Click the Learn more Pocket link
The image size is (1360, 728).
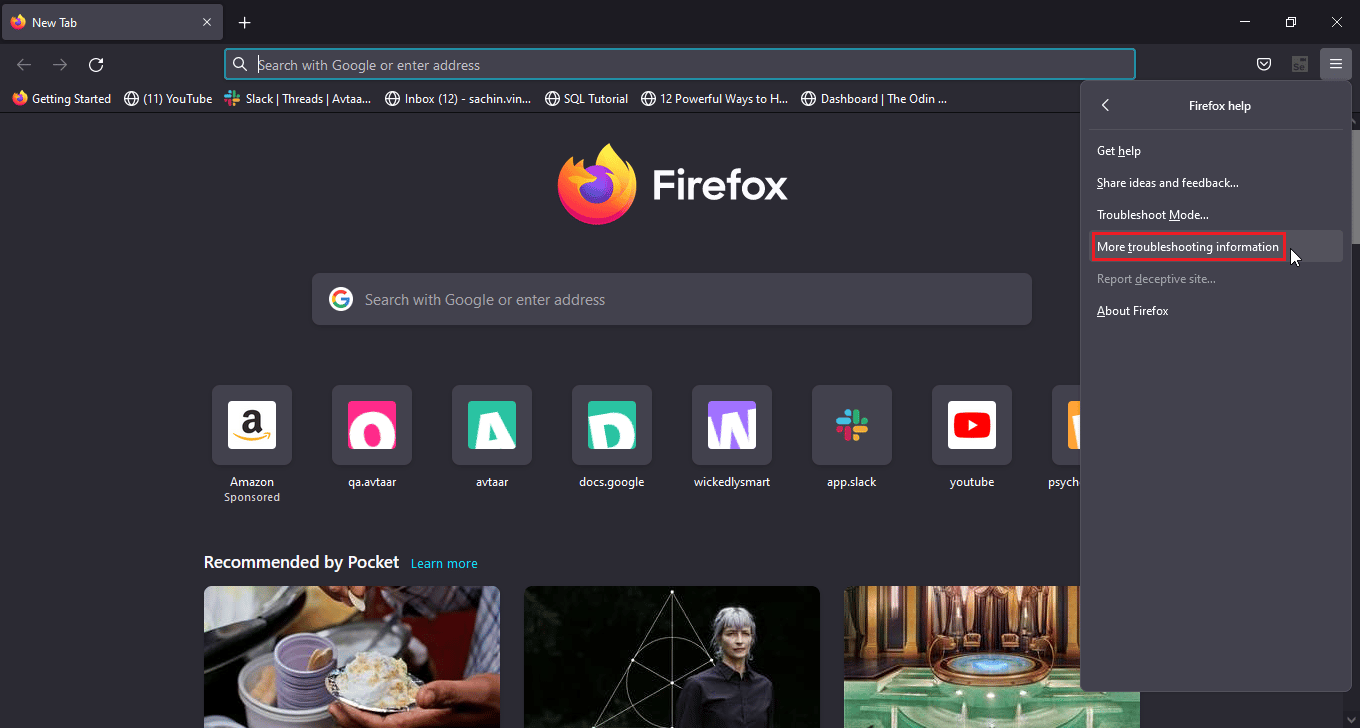pos(444,563)
